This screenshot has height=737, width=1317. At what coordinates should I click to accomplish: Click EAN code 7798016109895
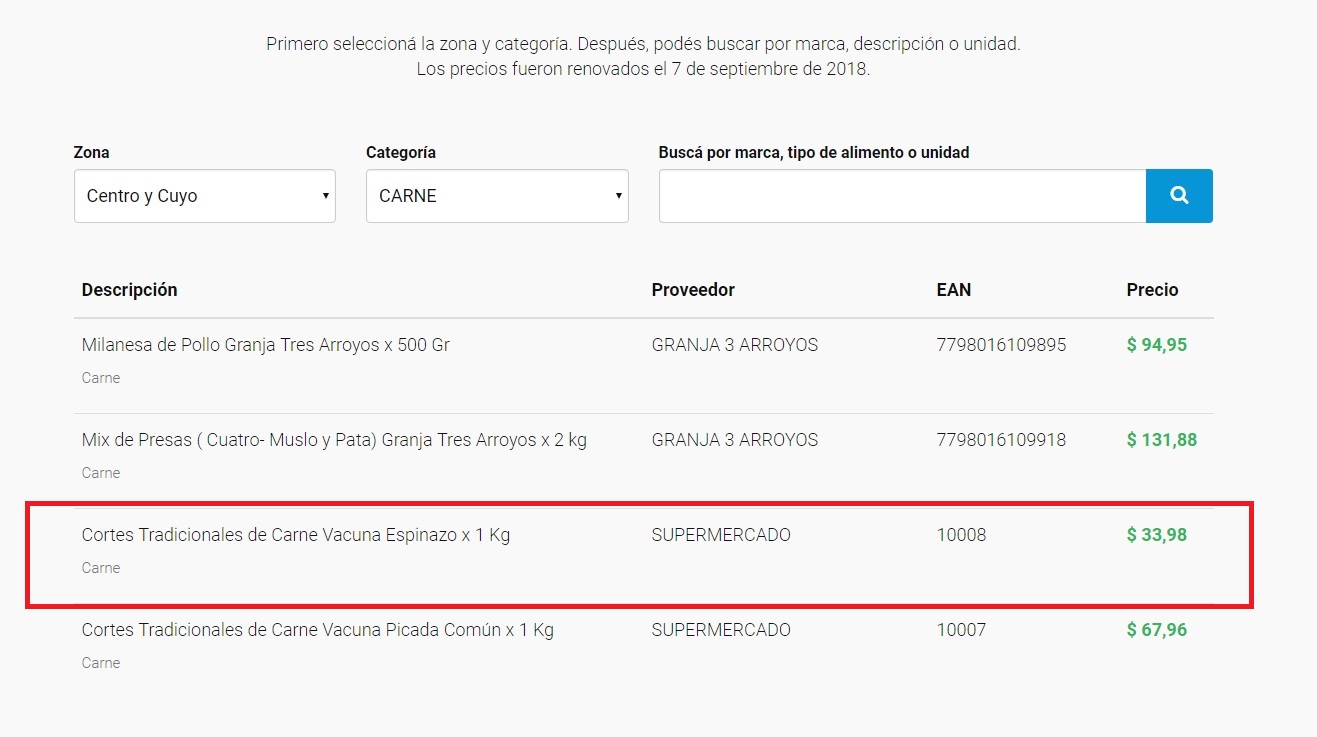click(1001, 345)
